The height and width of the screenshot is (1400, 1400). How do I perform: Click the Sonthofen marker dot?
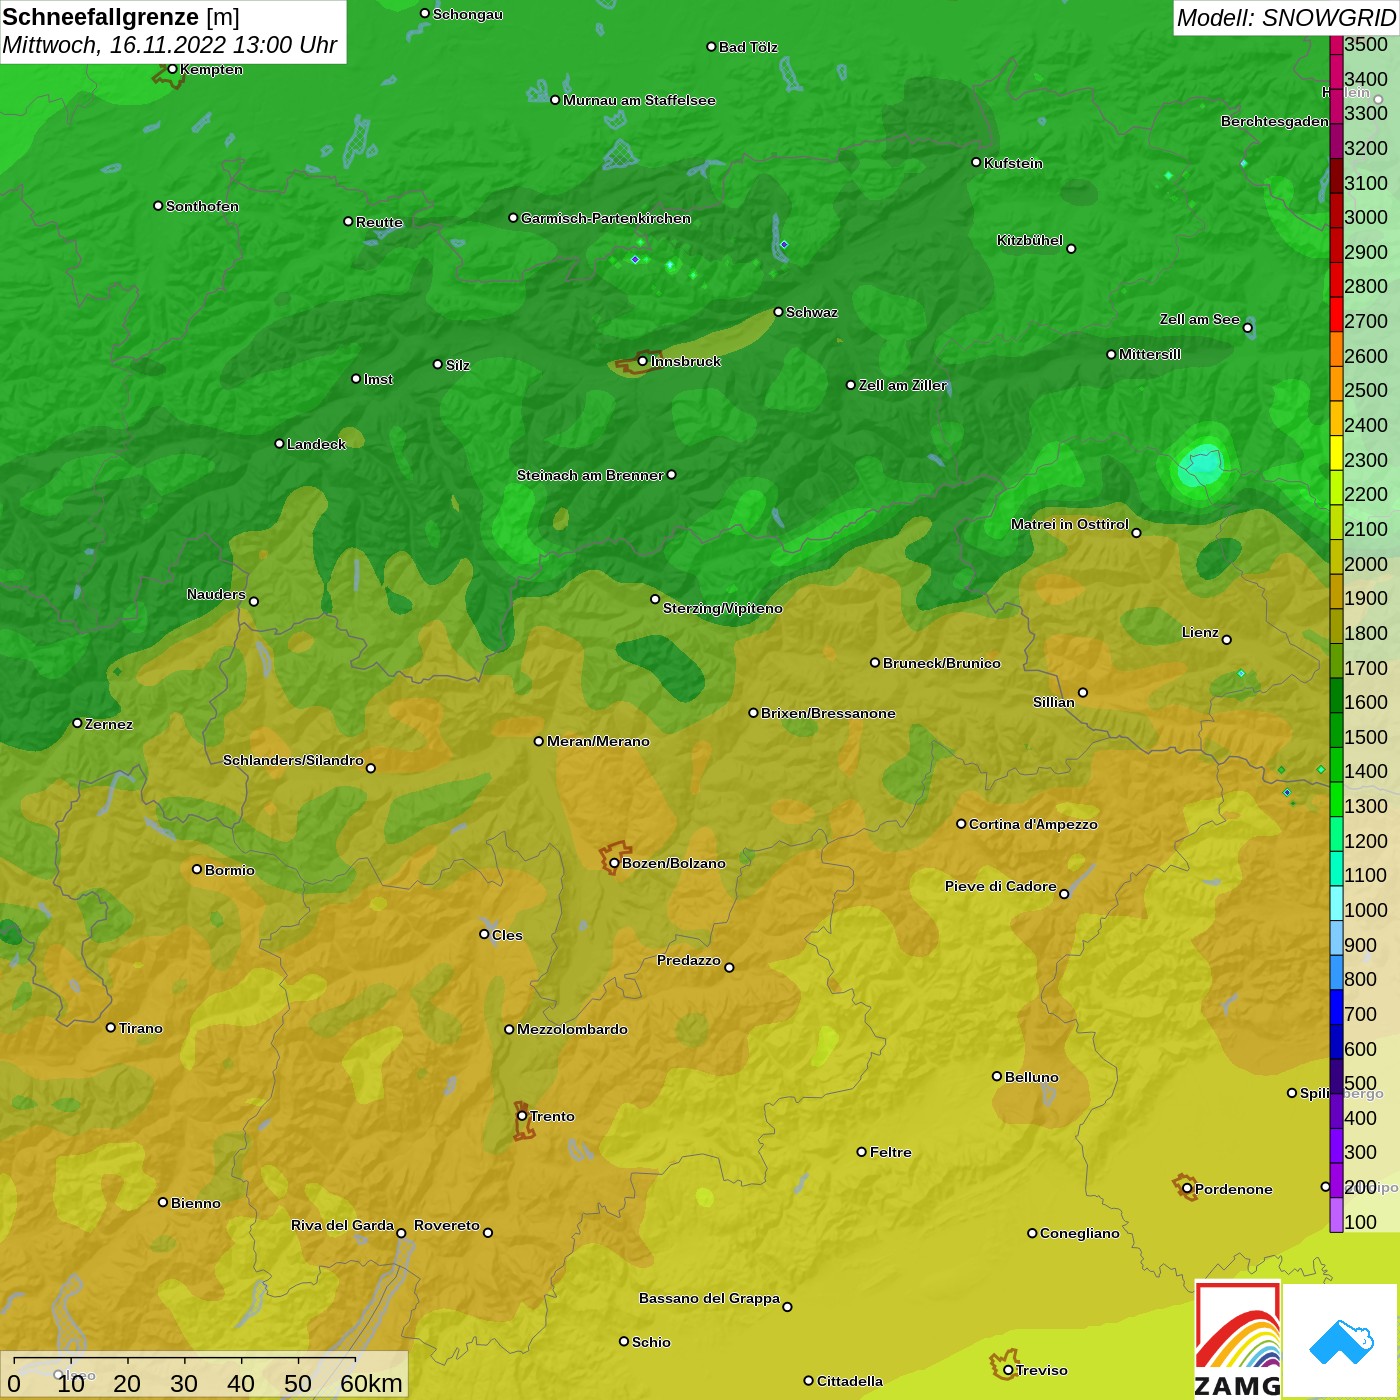click(x=158, y=206)
